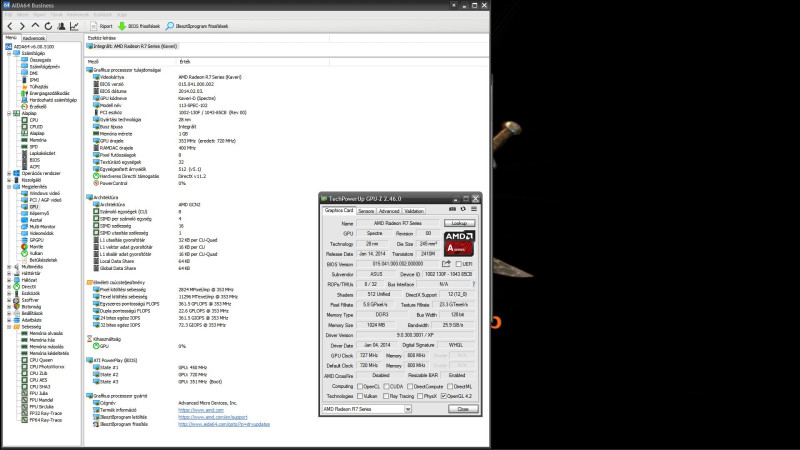Expand the Szoftver tree node
Screen dimensions: 800x450
(9, 300)
